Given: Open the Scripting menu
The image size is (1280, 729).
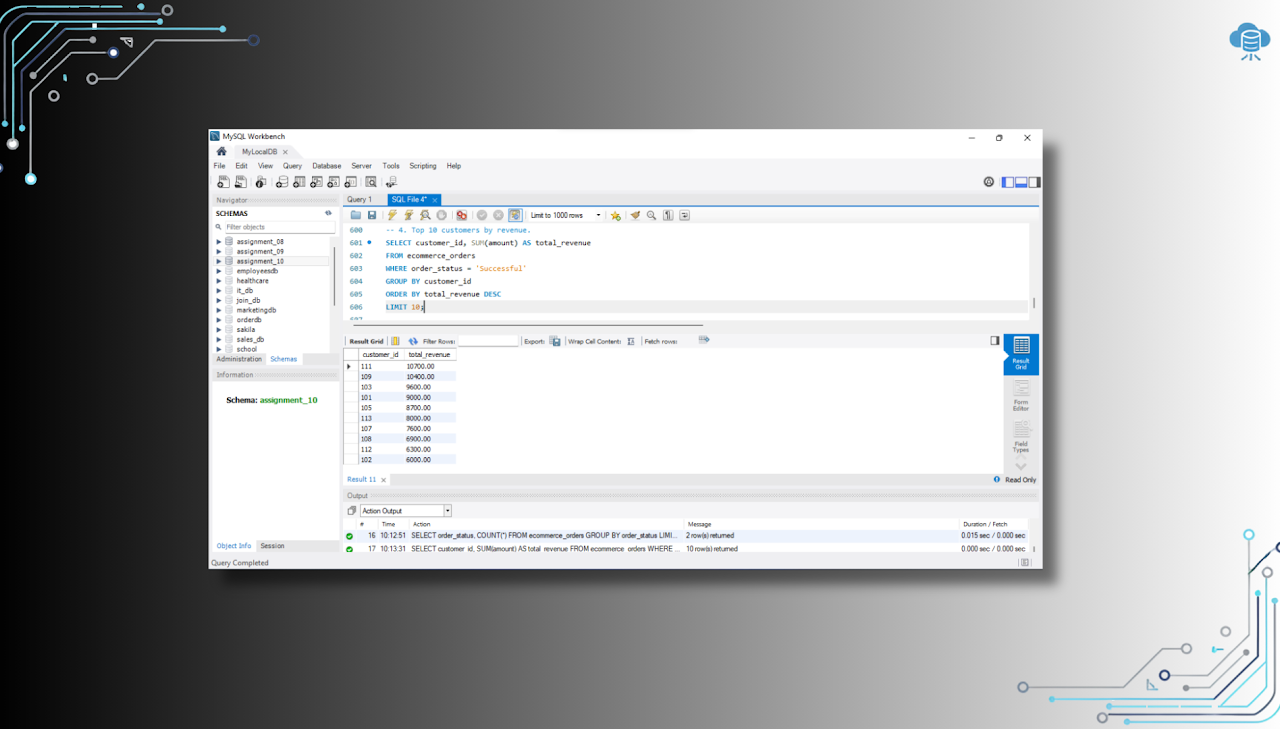Looking at the screenshot, I should point(423,166).
